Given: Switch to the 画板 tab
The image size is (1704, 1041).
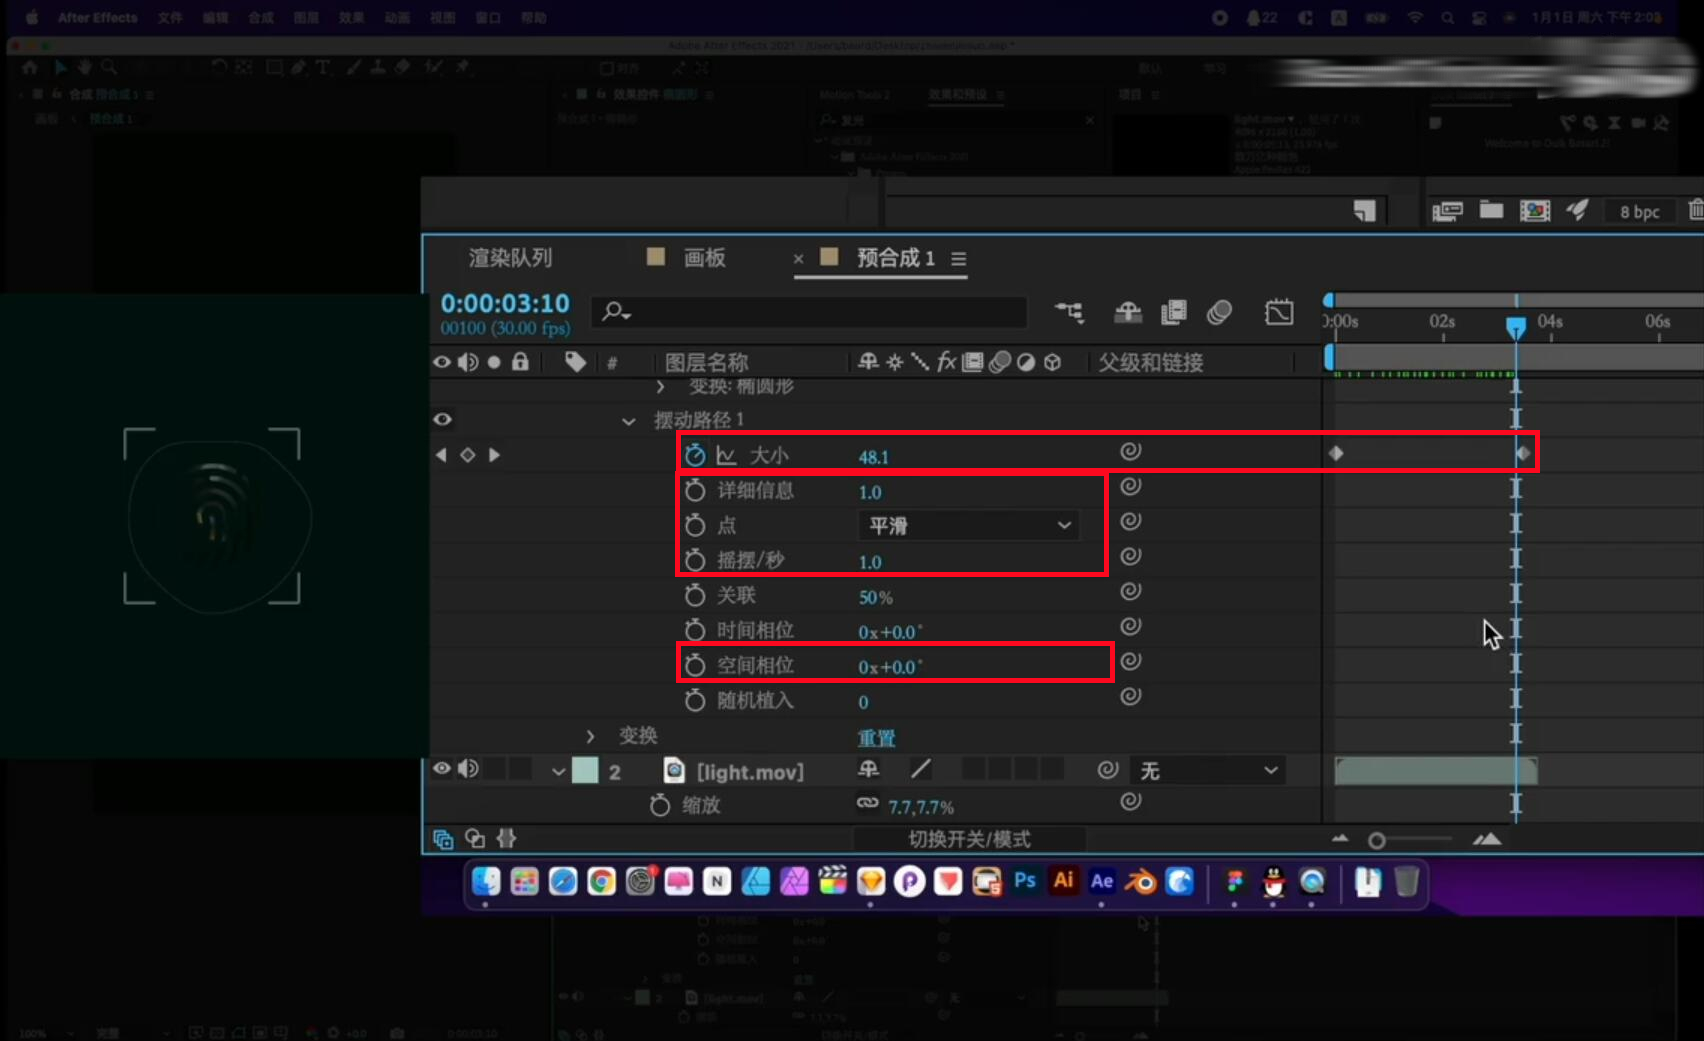Looking at the screenshot, I should 704,258.
